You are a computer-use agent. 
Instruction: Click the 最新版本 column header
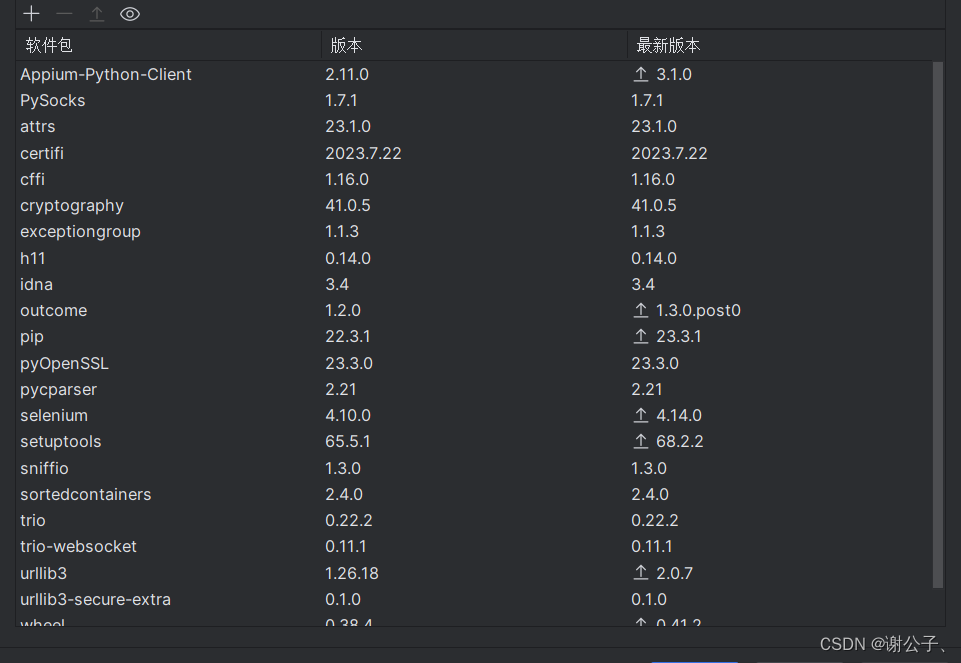pos(668,44)
